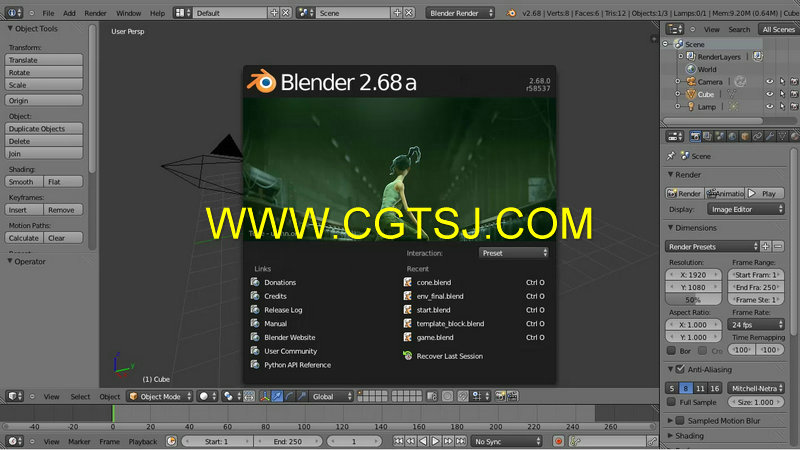
Task: Play the animation in reverse
Action: tap(423, 441)
